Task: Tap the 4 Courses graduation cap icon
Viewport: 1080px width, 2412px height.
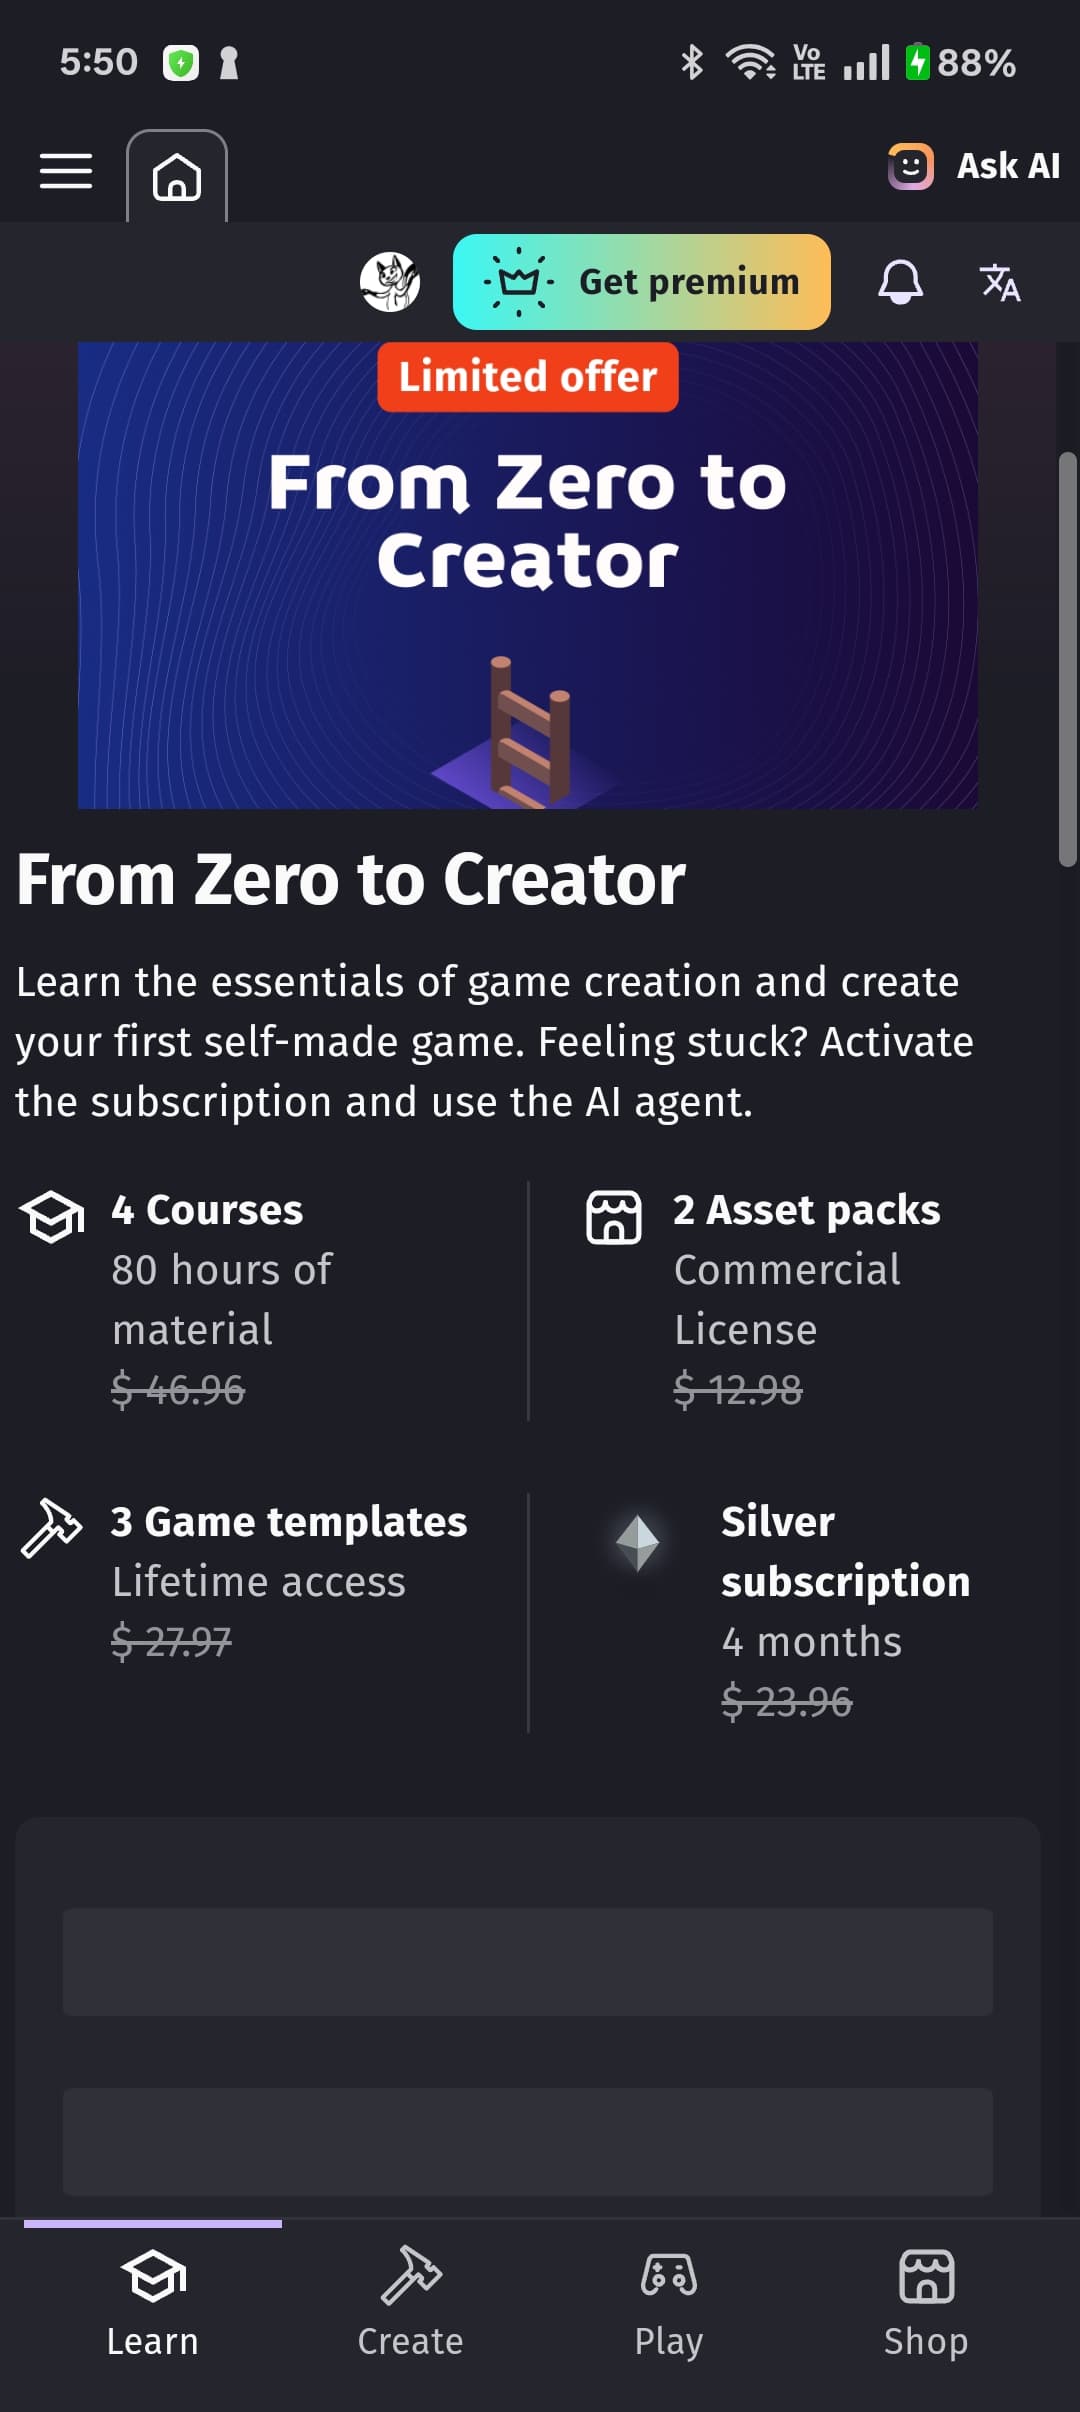Action: coord(52,1216)
